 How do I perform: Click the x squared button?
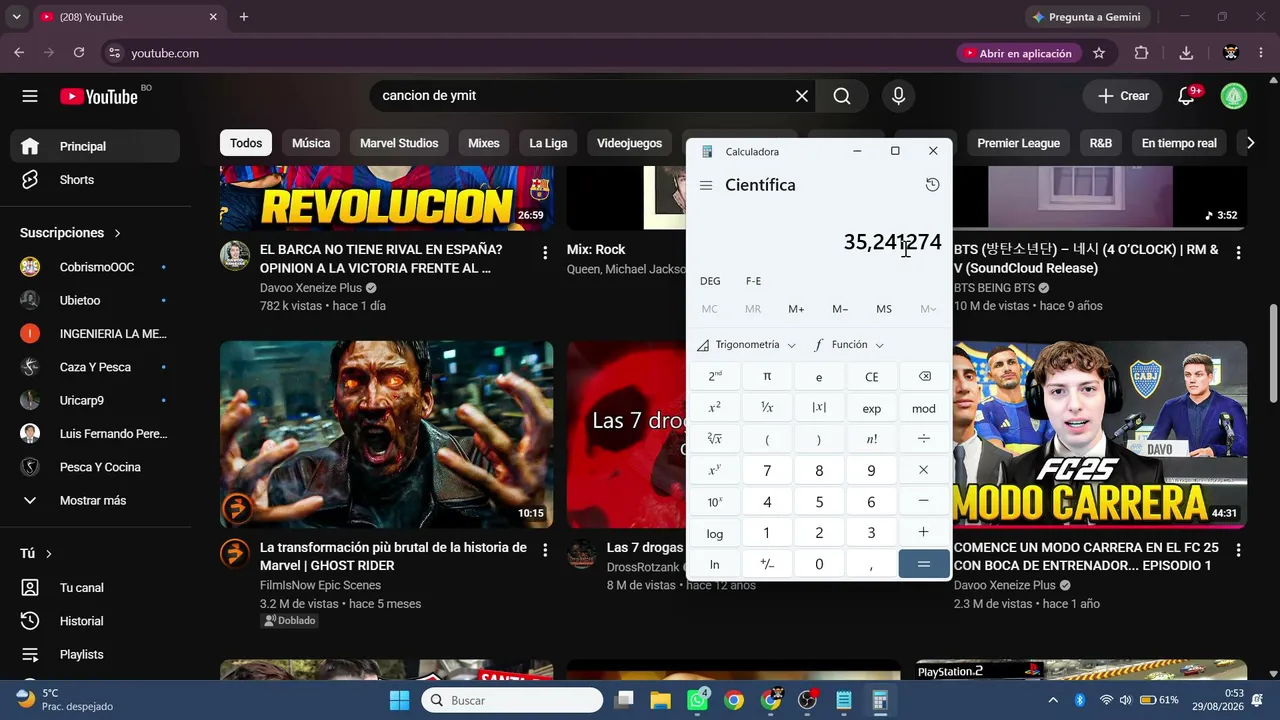(715, 408)
